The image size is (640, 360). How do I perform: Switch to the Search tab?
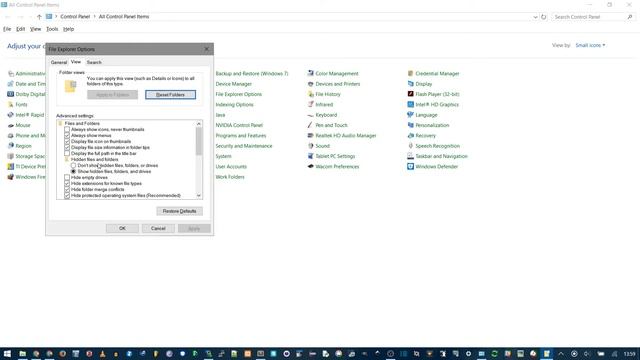tap(94, 62)
